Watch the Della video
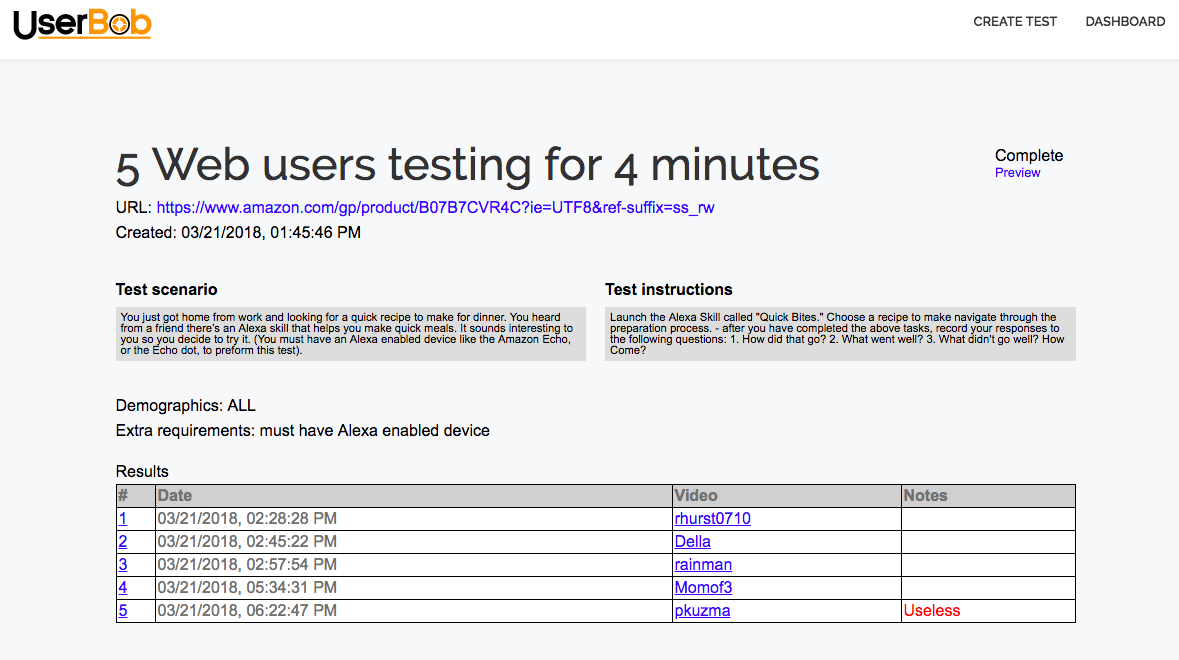The height and width of the screenshot is (660, 1179). [692, 542]
